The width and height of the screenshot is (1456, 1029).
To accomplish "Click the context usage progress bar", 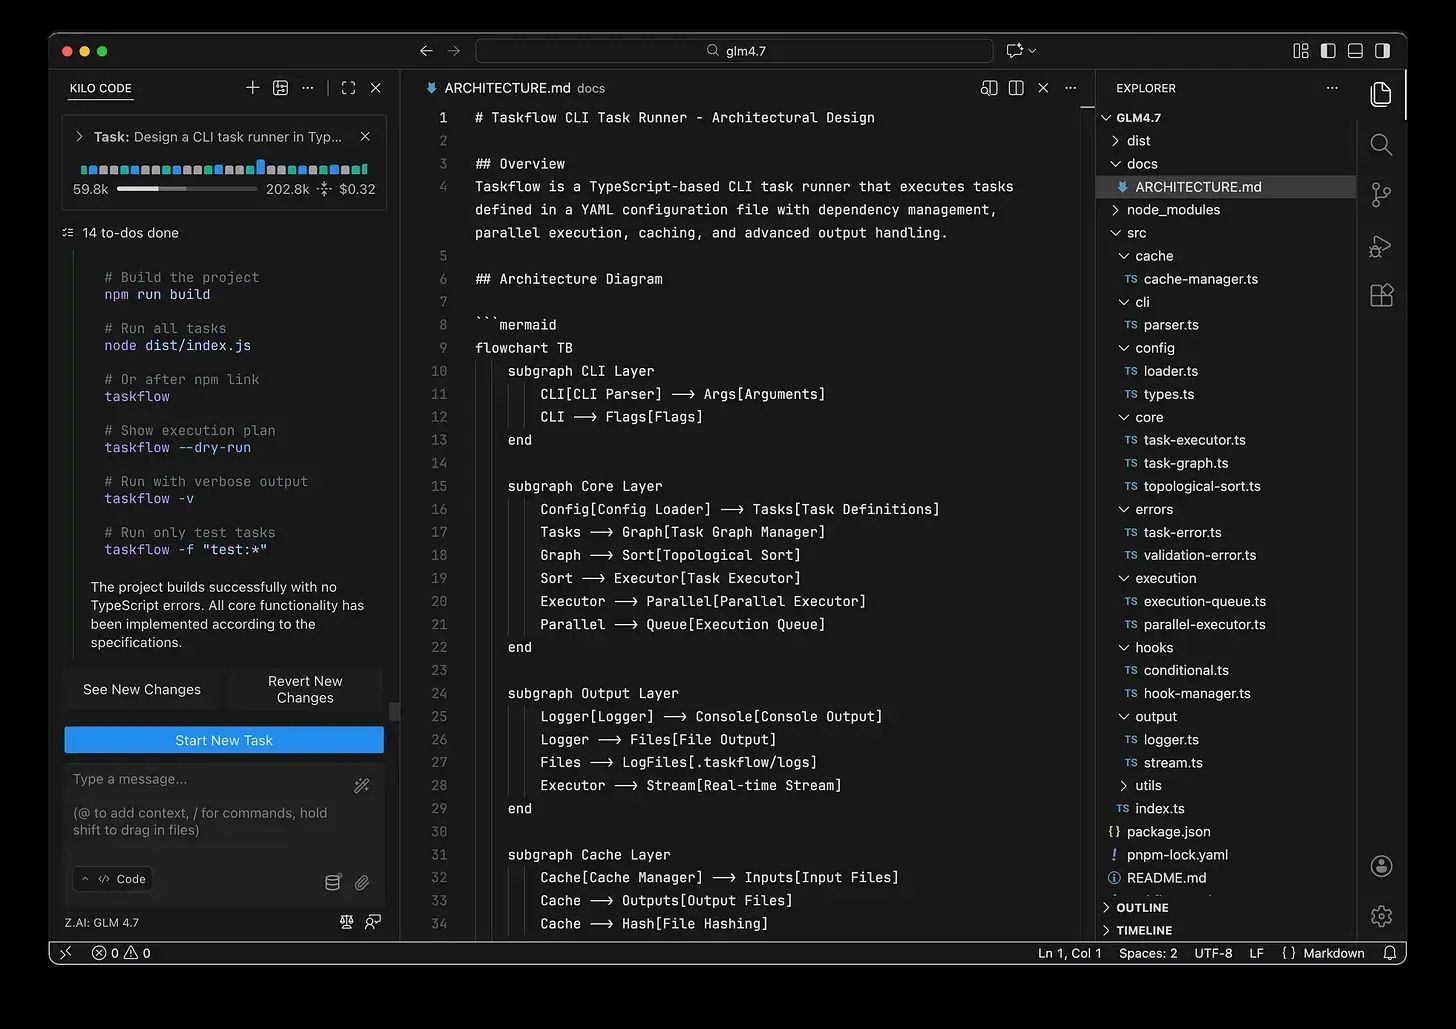I will coord(186,189).
